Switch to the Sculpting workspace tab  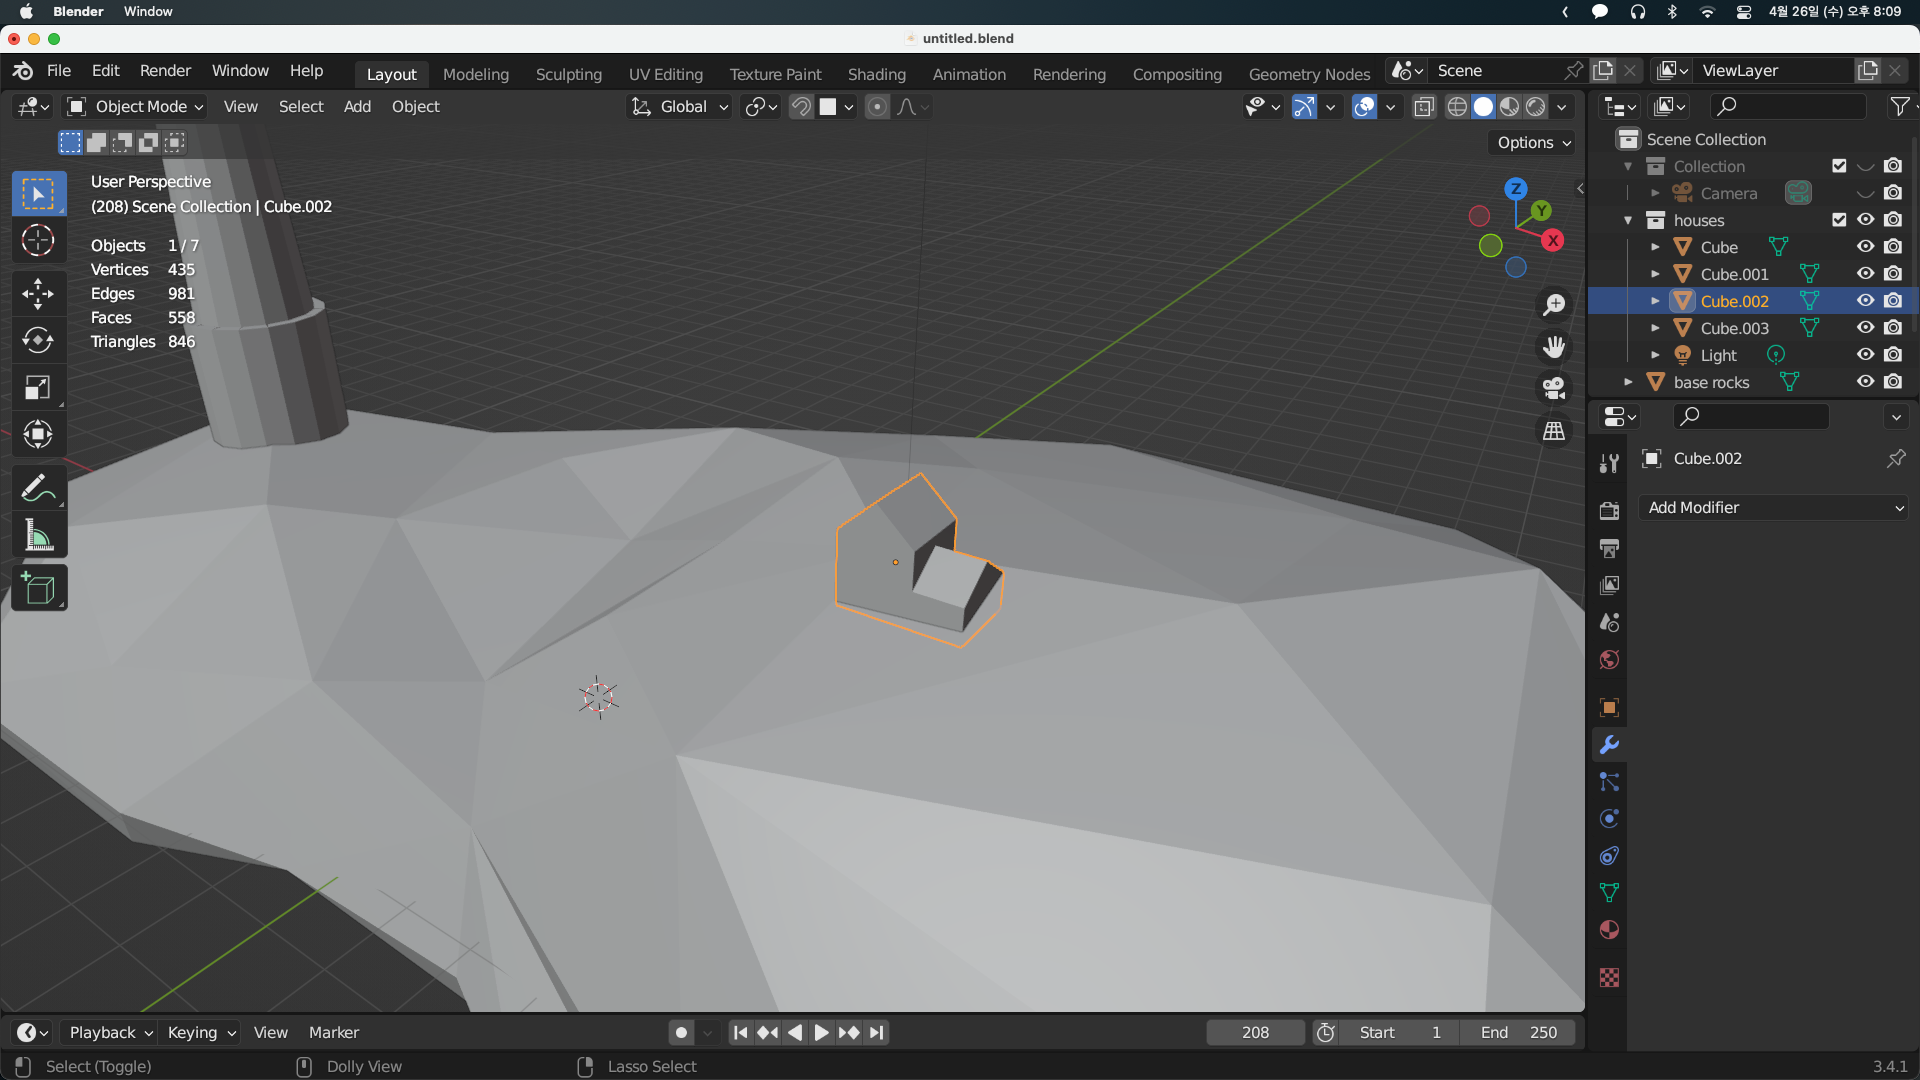[x=569, y=74]
